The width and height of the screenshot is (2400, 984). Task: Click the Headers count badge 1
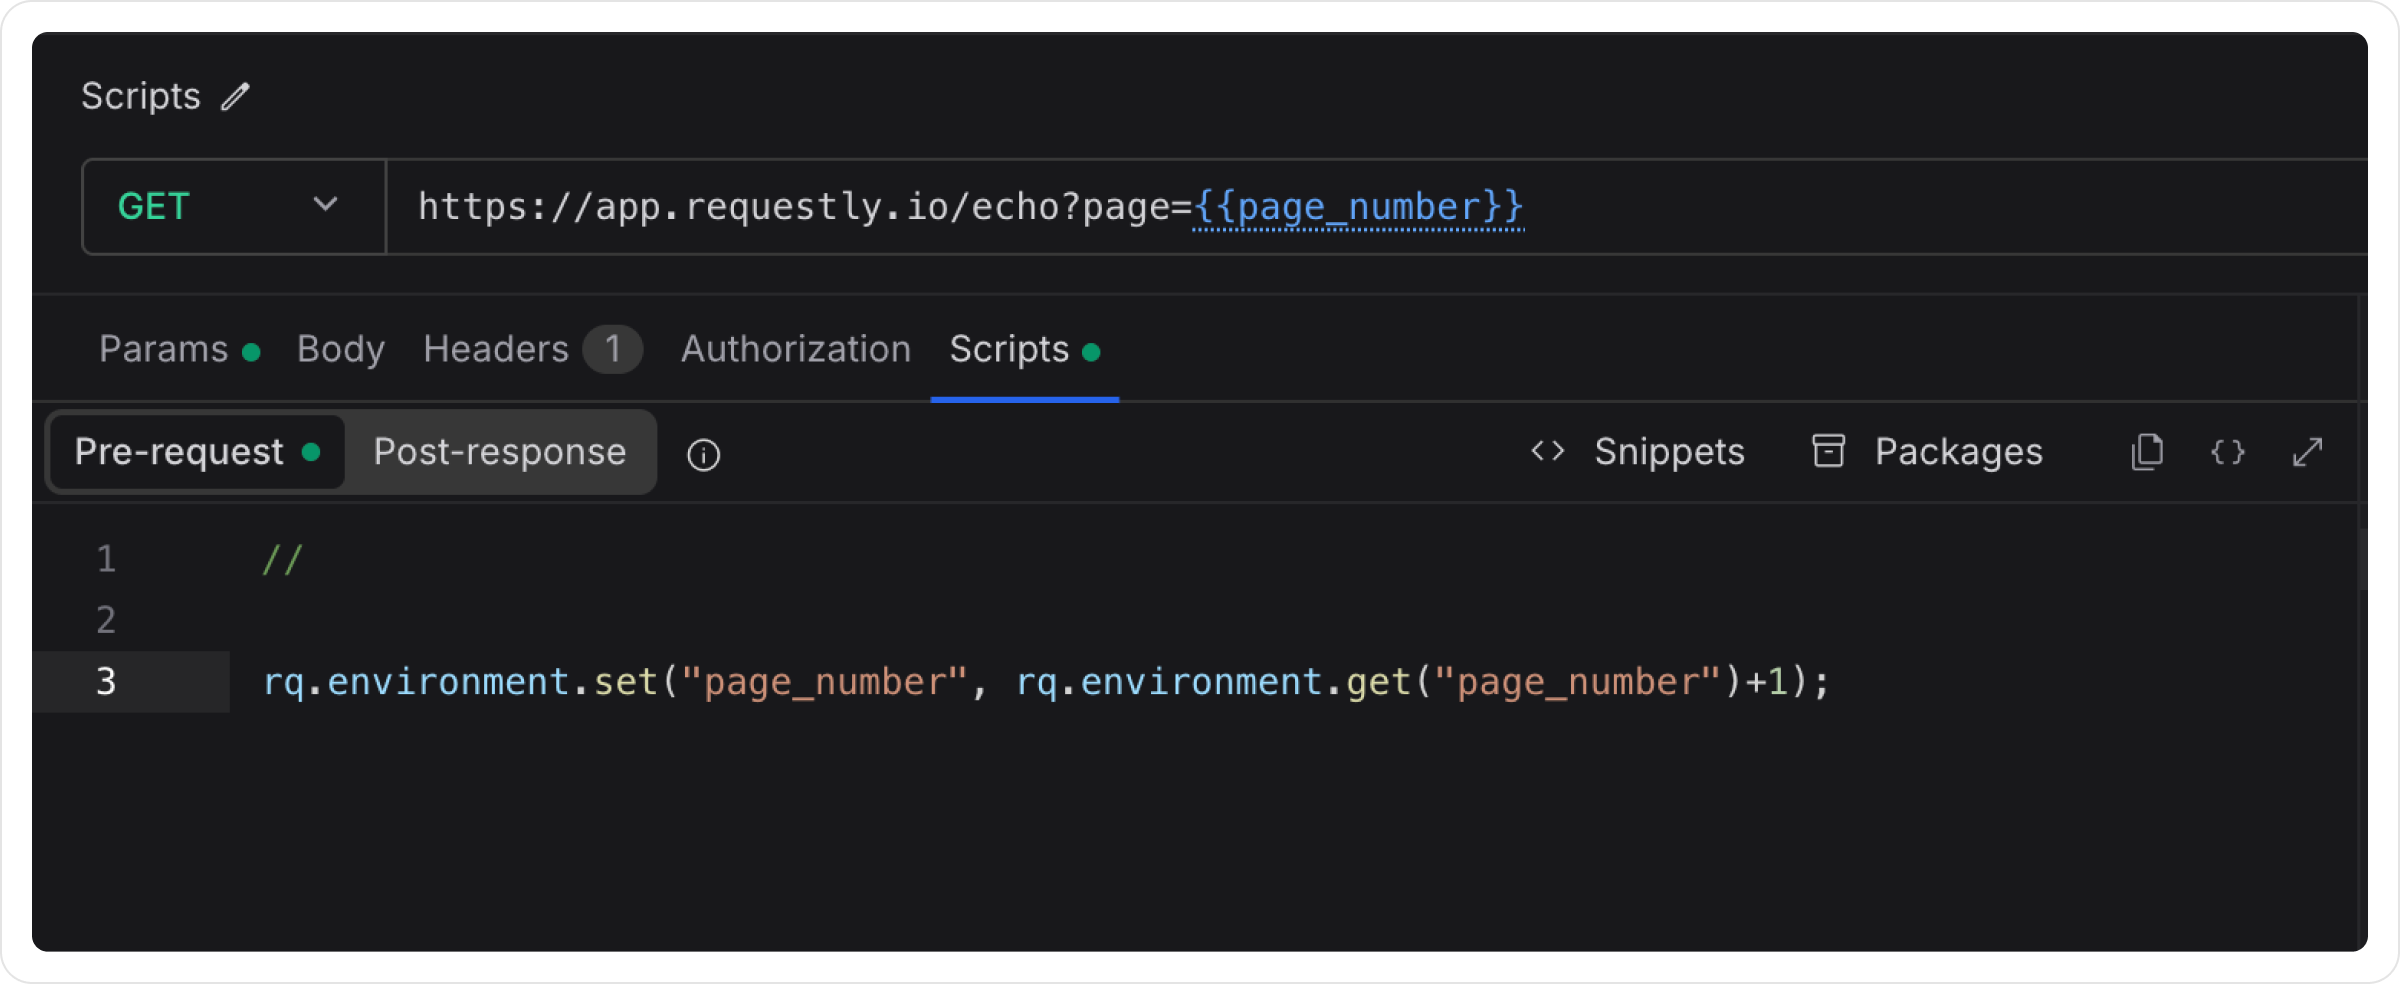pyautogui.click(x=613, y=349)
